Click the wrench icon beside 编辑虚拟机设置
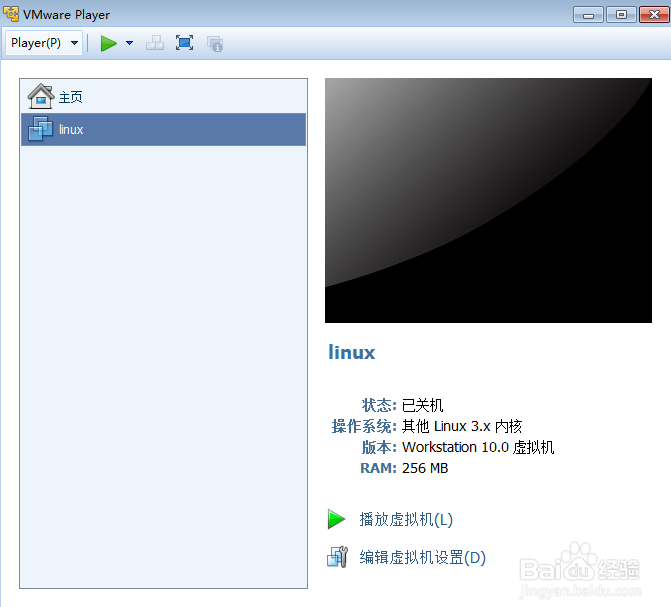671x607 pixels. pyautogui.click(x=338, y=557)
